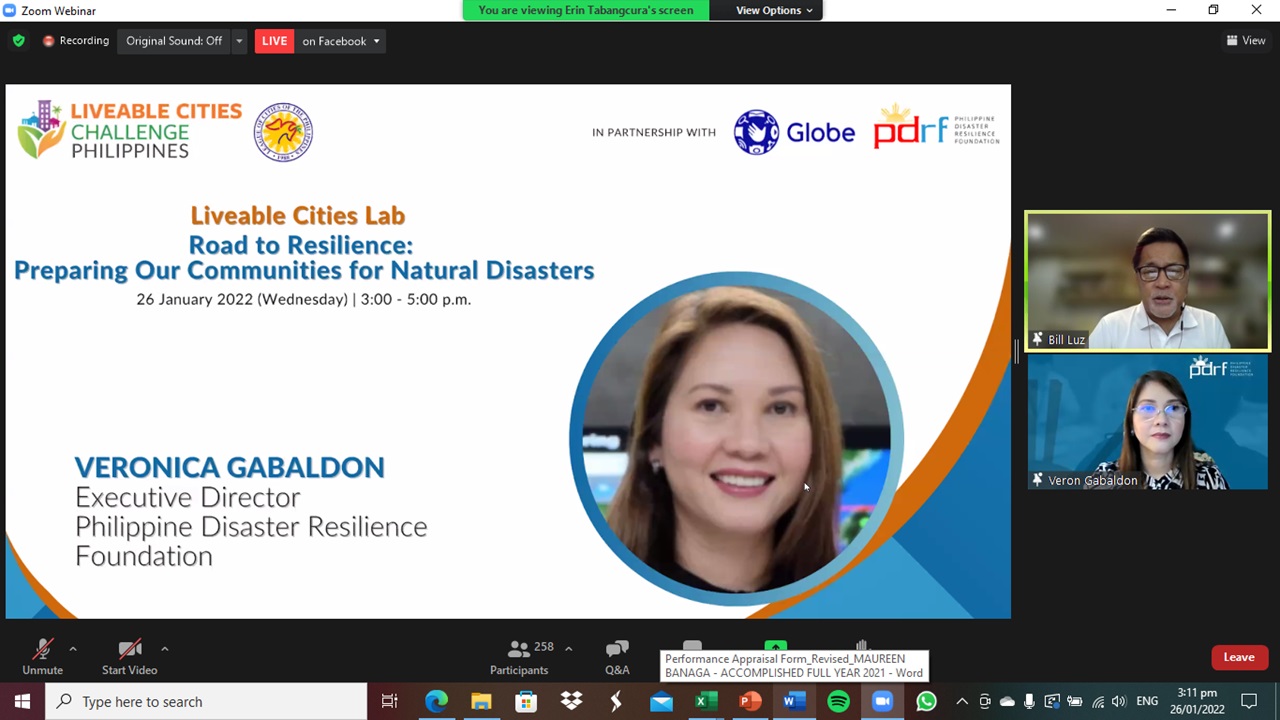Click the Recording indicator
Screen dimensions: 1280x720
(x=76, y=41)
